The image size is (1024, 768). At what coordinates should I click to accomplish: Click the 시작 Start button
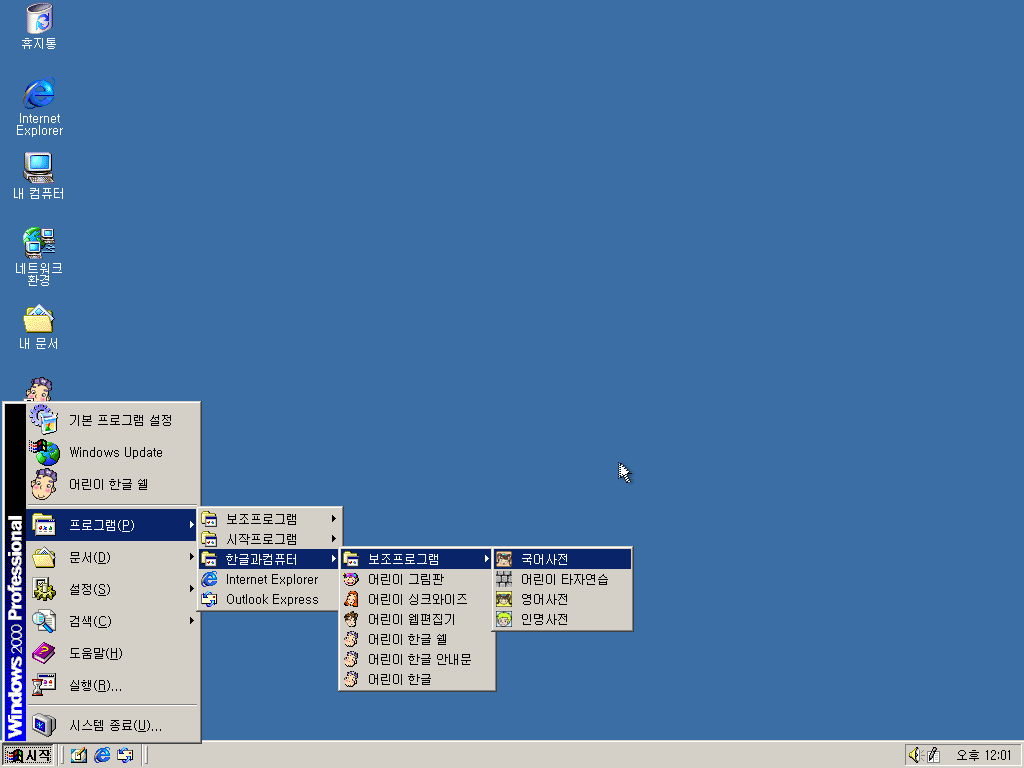click(28, 756)
